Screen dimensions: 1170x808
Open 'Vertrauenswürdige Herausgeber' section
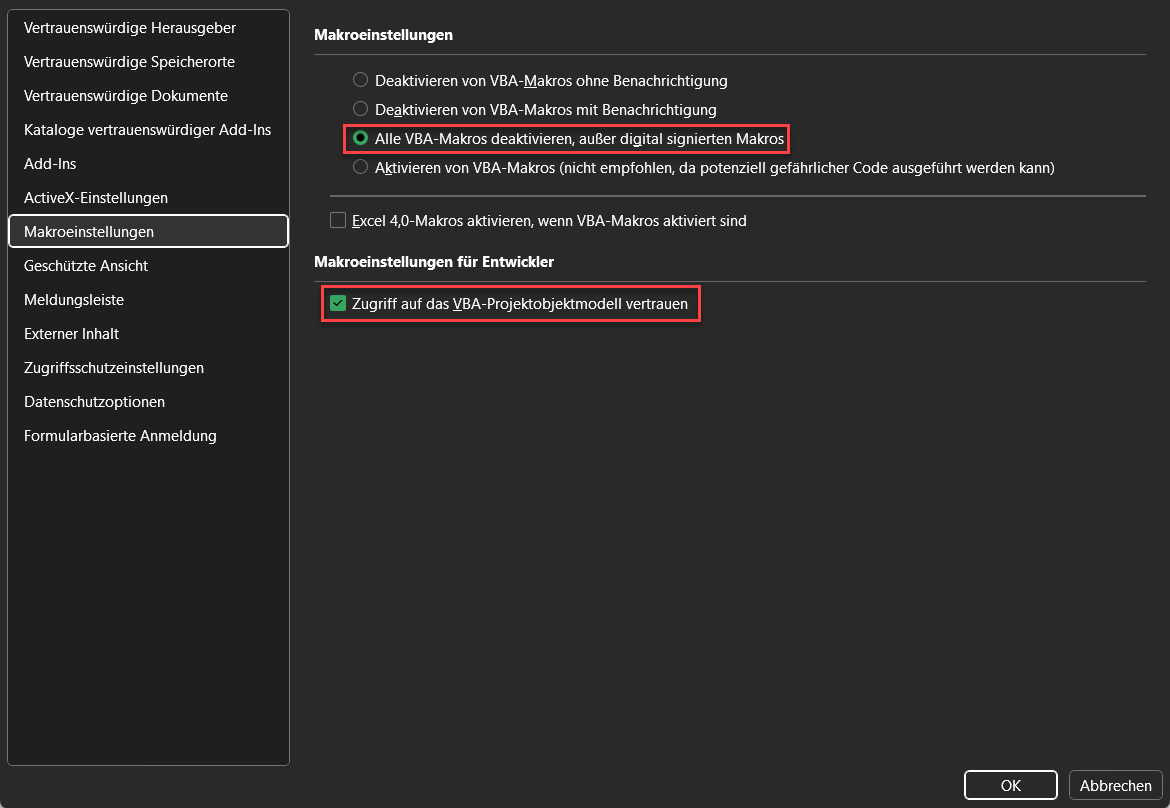pos(148,28)
